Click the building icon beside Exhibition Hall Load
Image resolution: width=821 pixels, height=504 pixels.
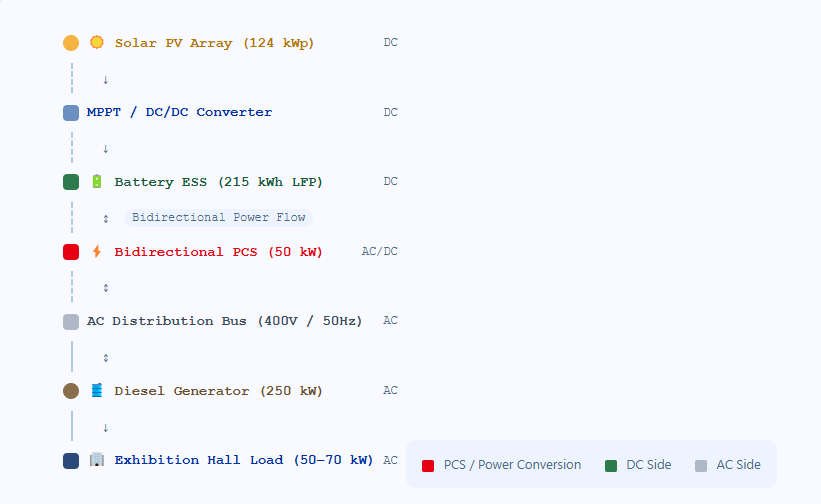(x=96, y=460)
